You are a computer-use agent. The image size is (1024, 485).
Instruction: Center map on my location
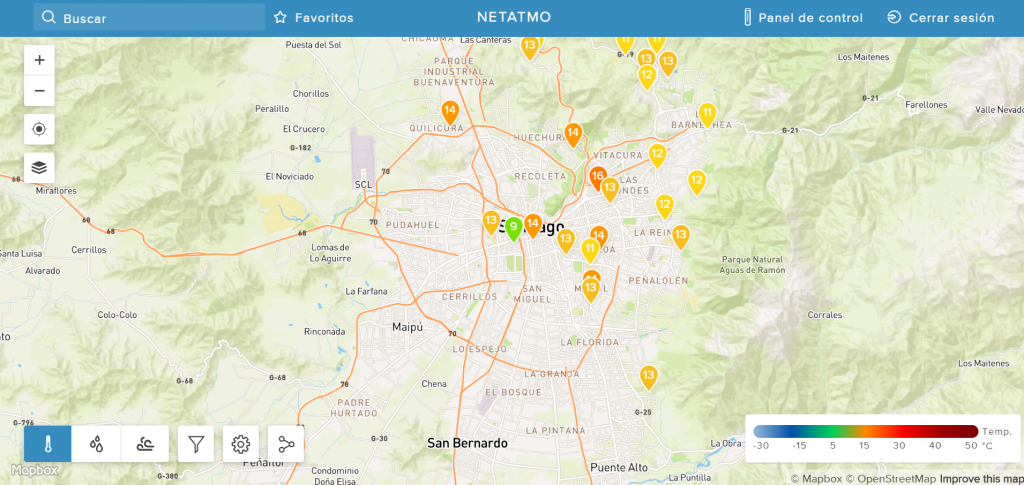pyautogui.click(x=39, y=129)
